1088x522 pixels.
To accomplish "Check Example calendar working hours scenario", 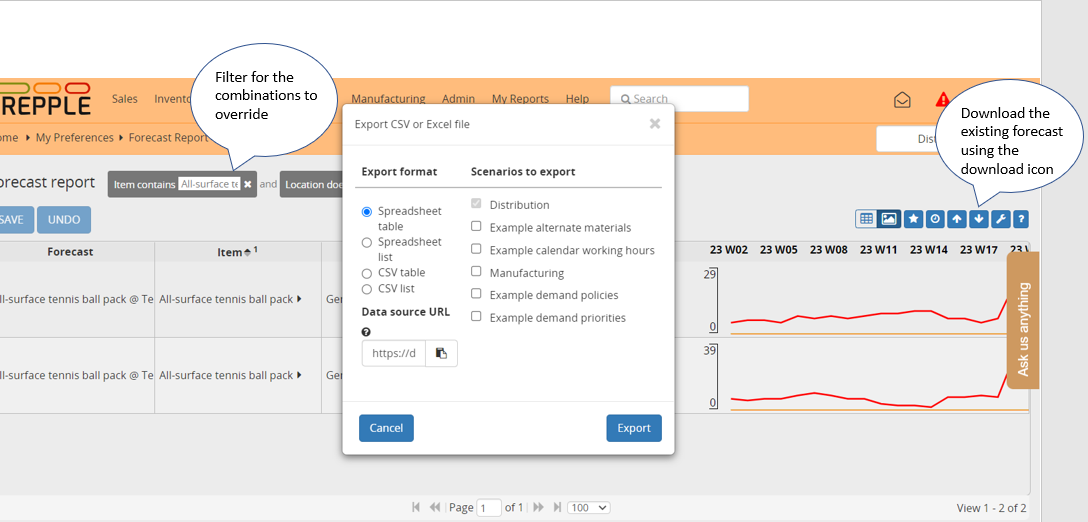I will coord(476,249).
